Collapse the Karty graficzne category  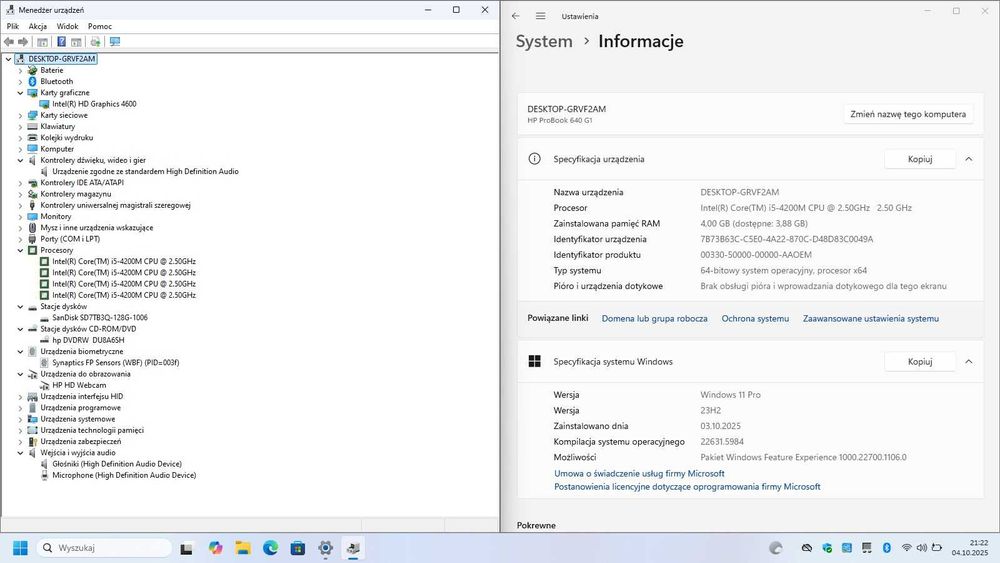(x=20, y=93)
